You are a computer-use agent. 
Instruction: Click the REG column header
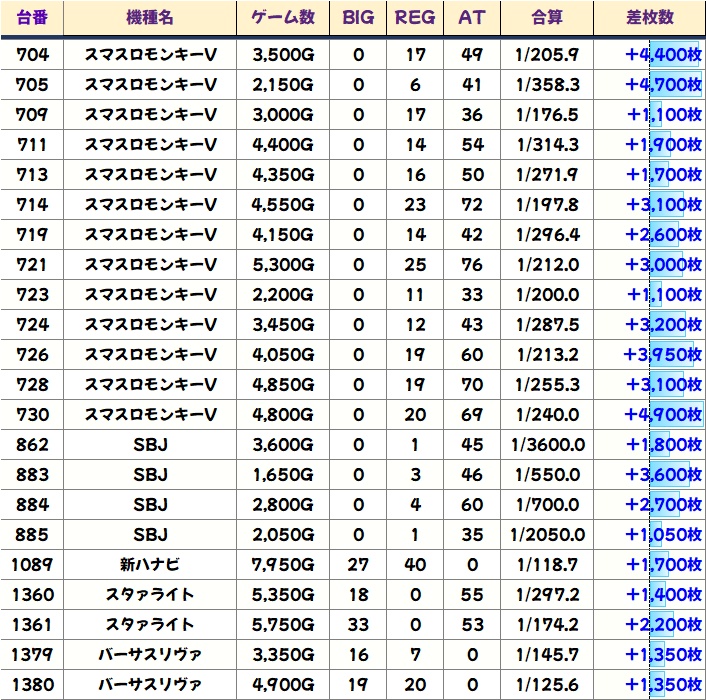coord(415,18)
